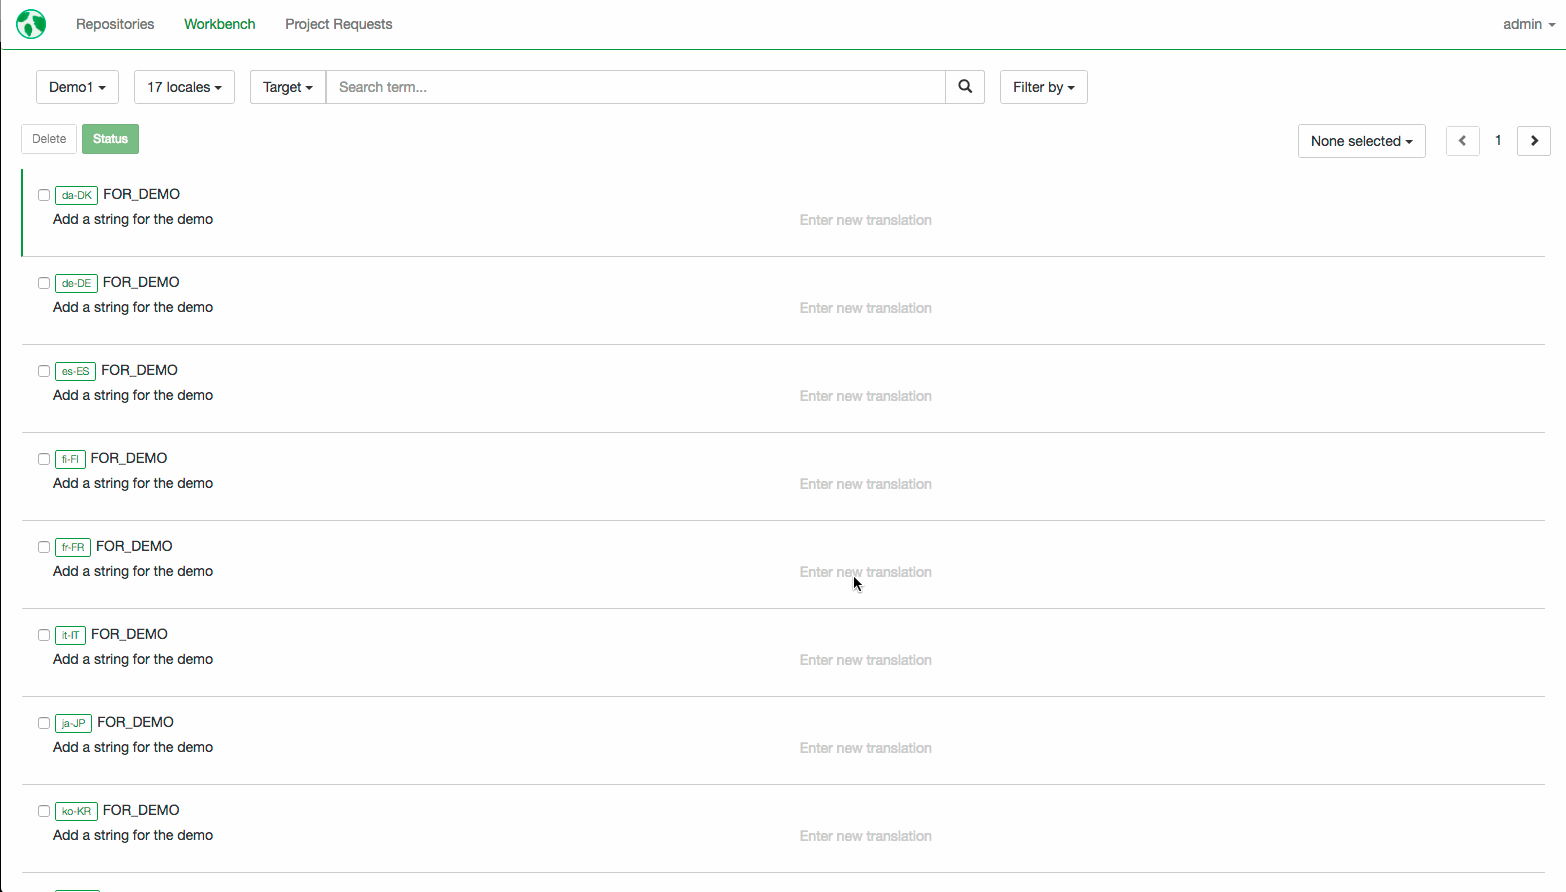
Task: Open the Workbench tab
Action: point(219,24)
